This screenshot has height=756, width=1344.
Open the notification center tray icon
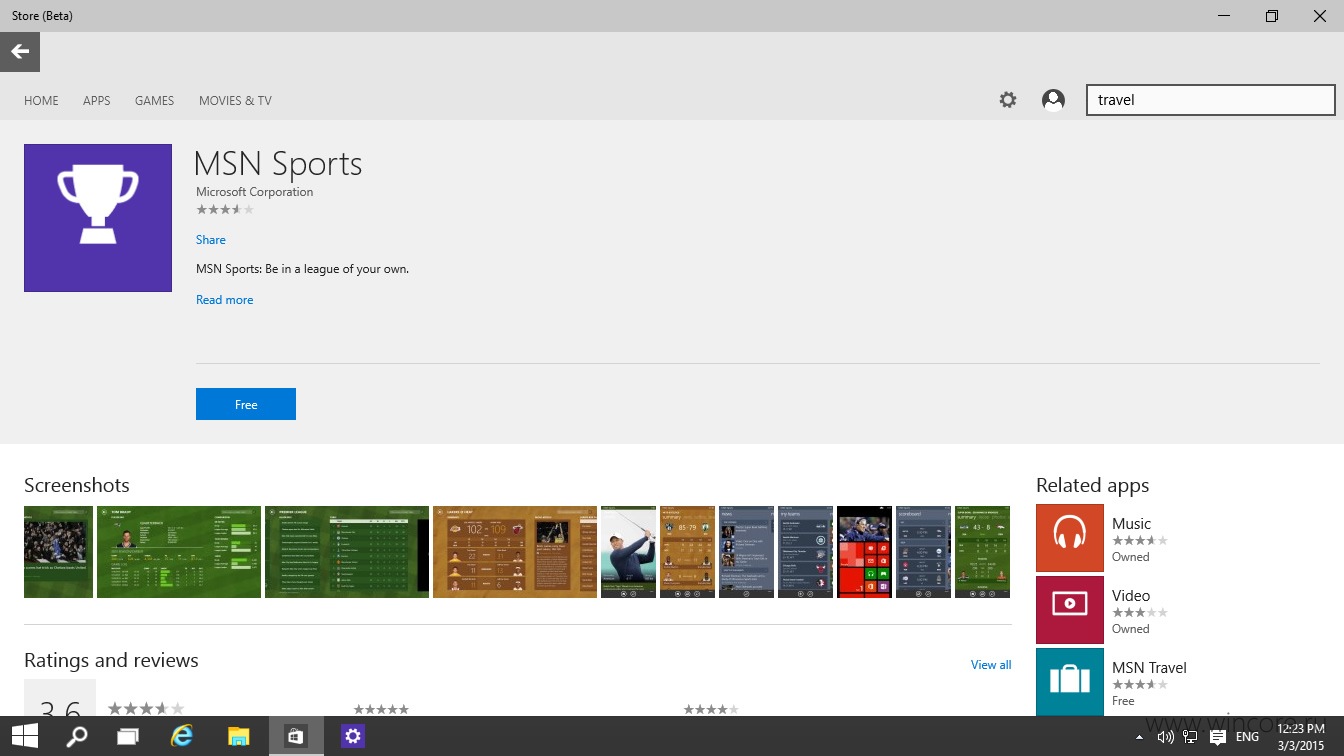1218,738
